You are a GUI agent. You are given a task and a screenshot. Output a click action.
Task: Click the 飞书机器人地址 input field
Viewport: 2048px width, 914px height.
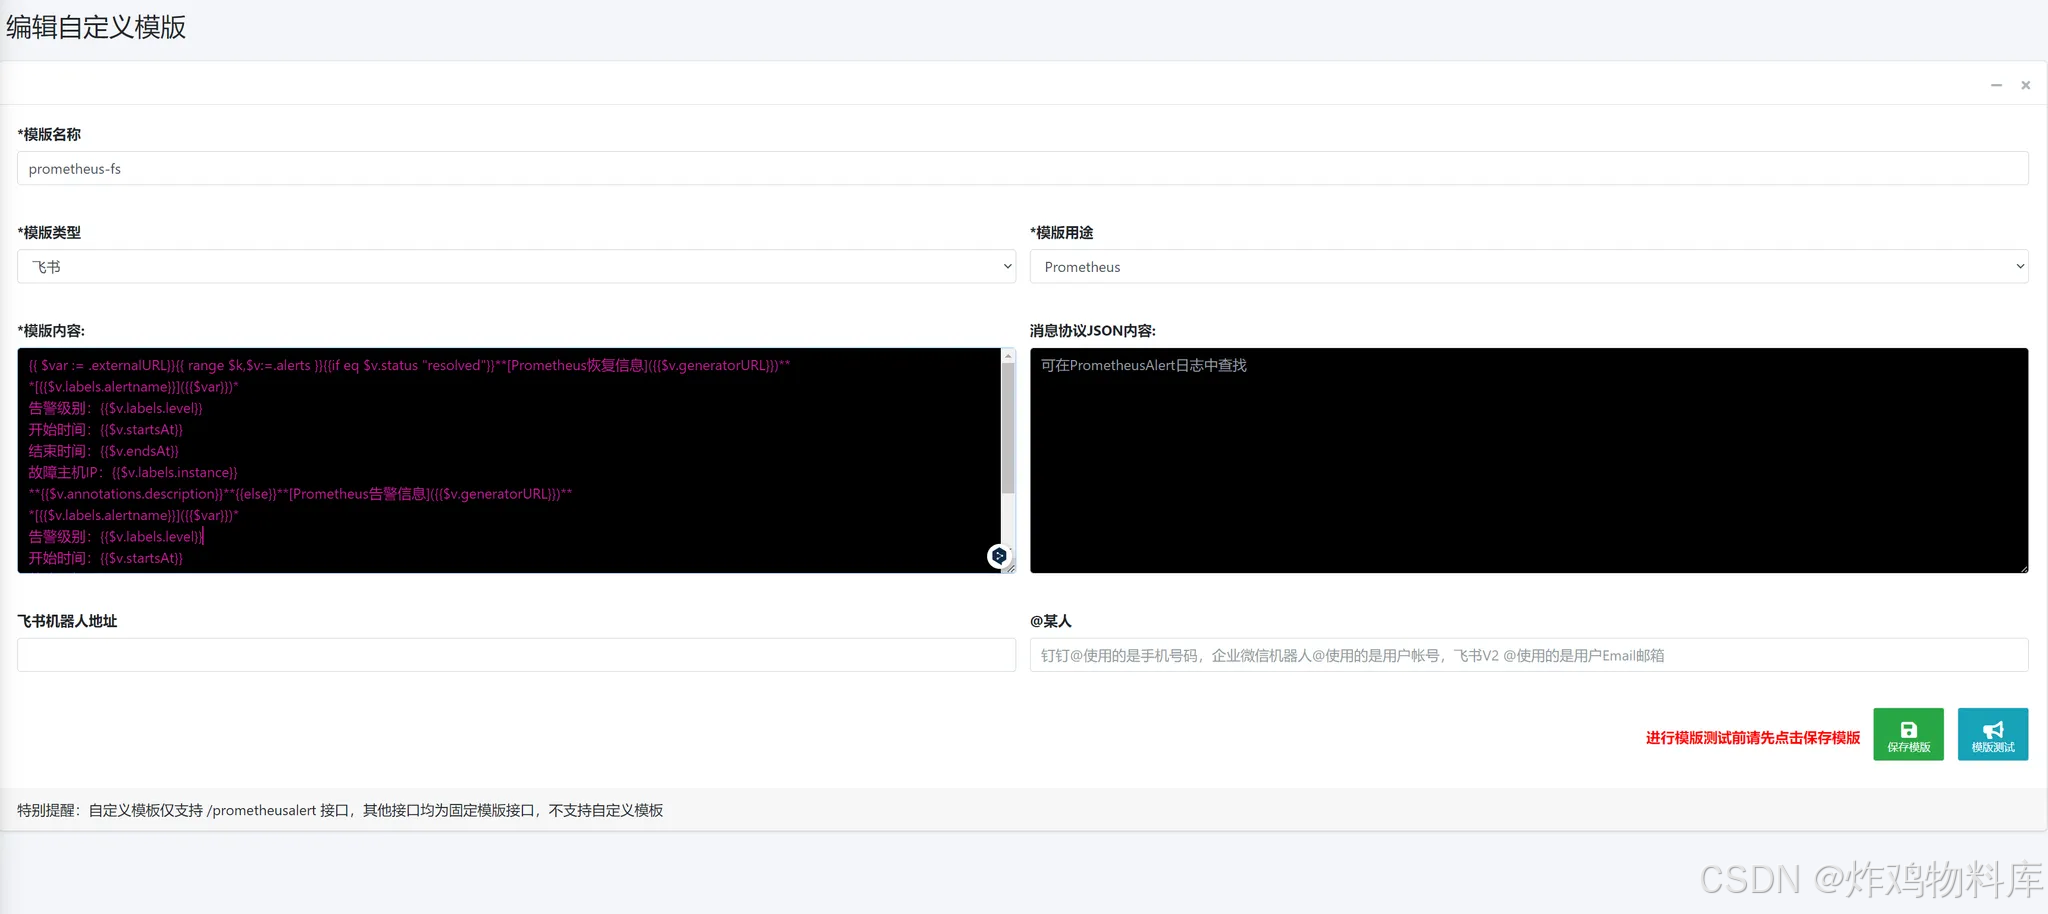pyautogui.click(x=516, y=655)
